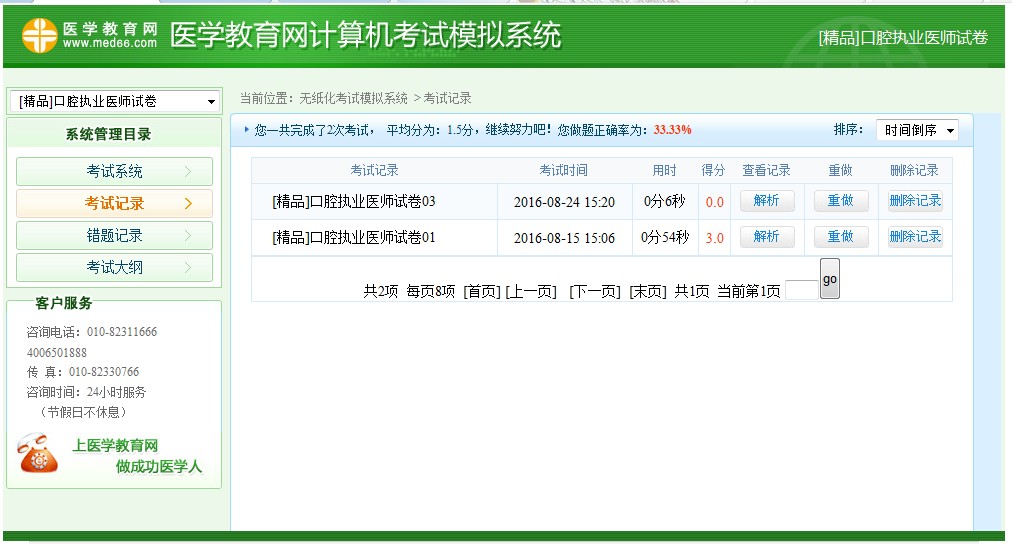The height and width of the screenshot is (544, 1012).
Task: Click 解析 for the 试卷03 record
Action: click(766, 201)
